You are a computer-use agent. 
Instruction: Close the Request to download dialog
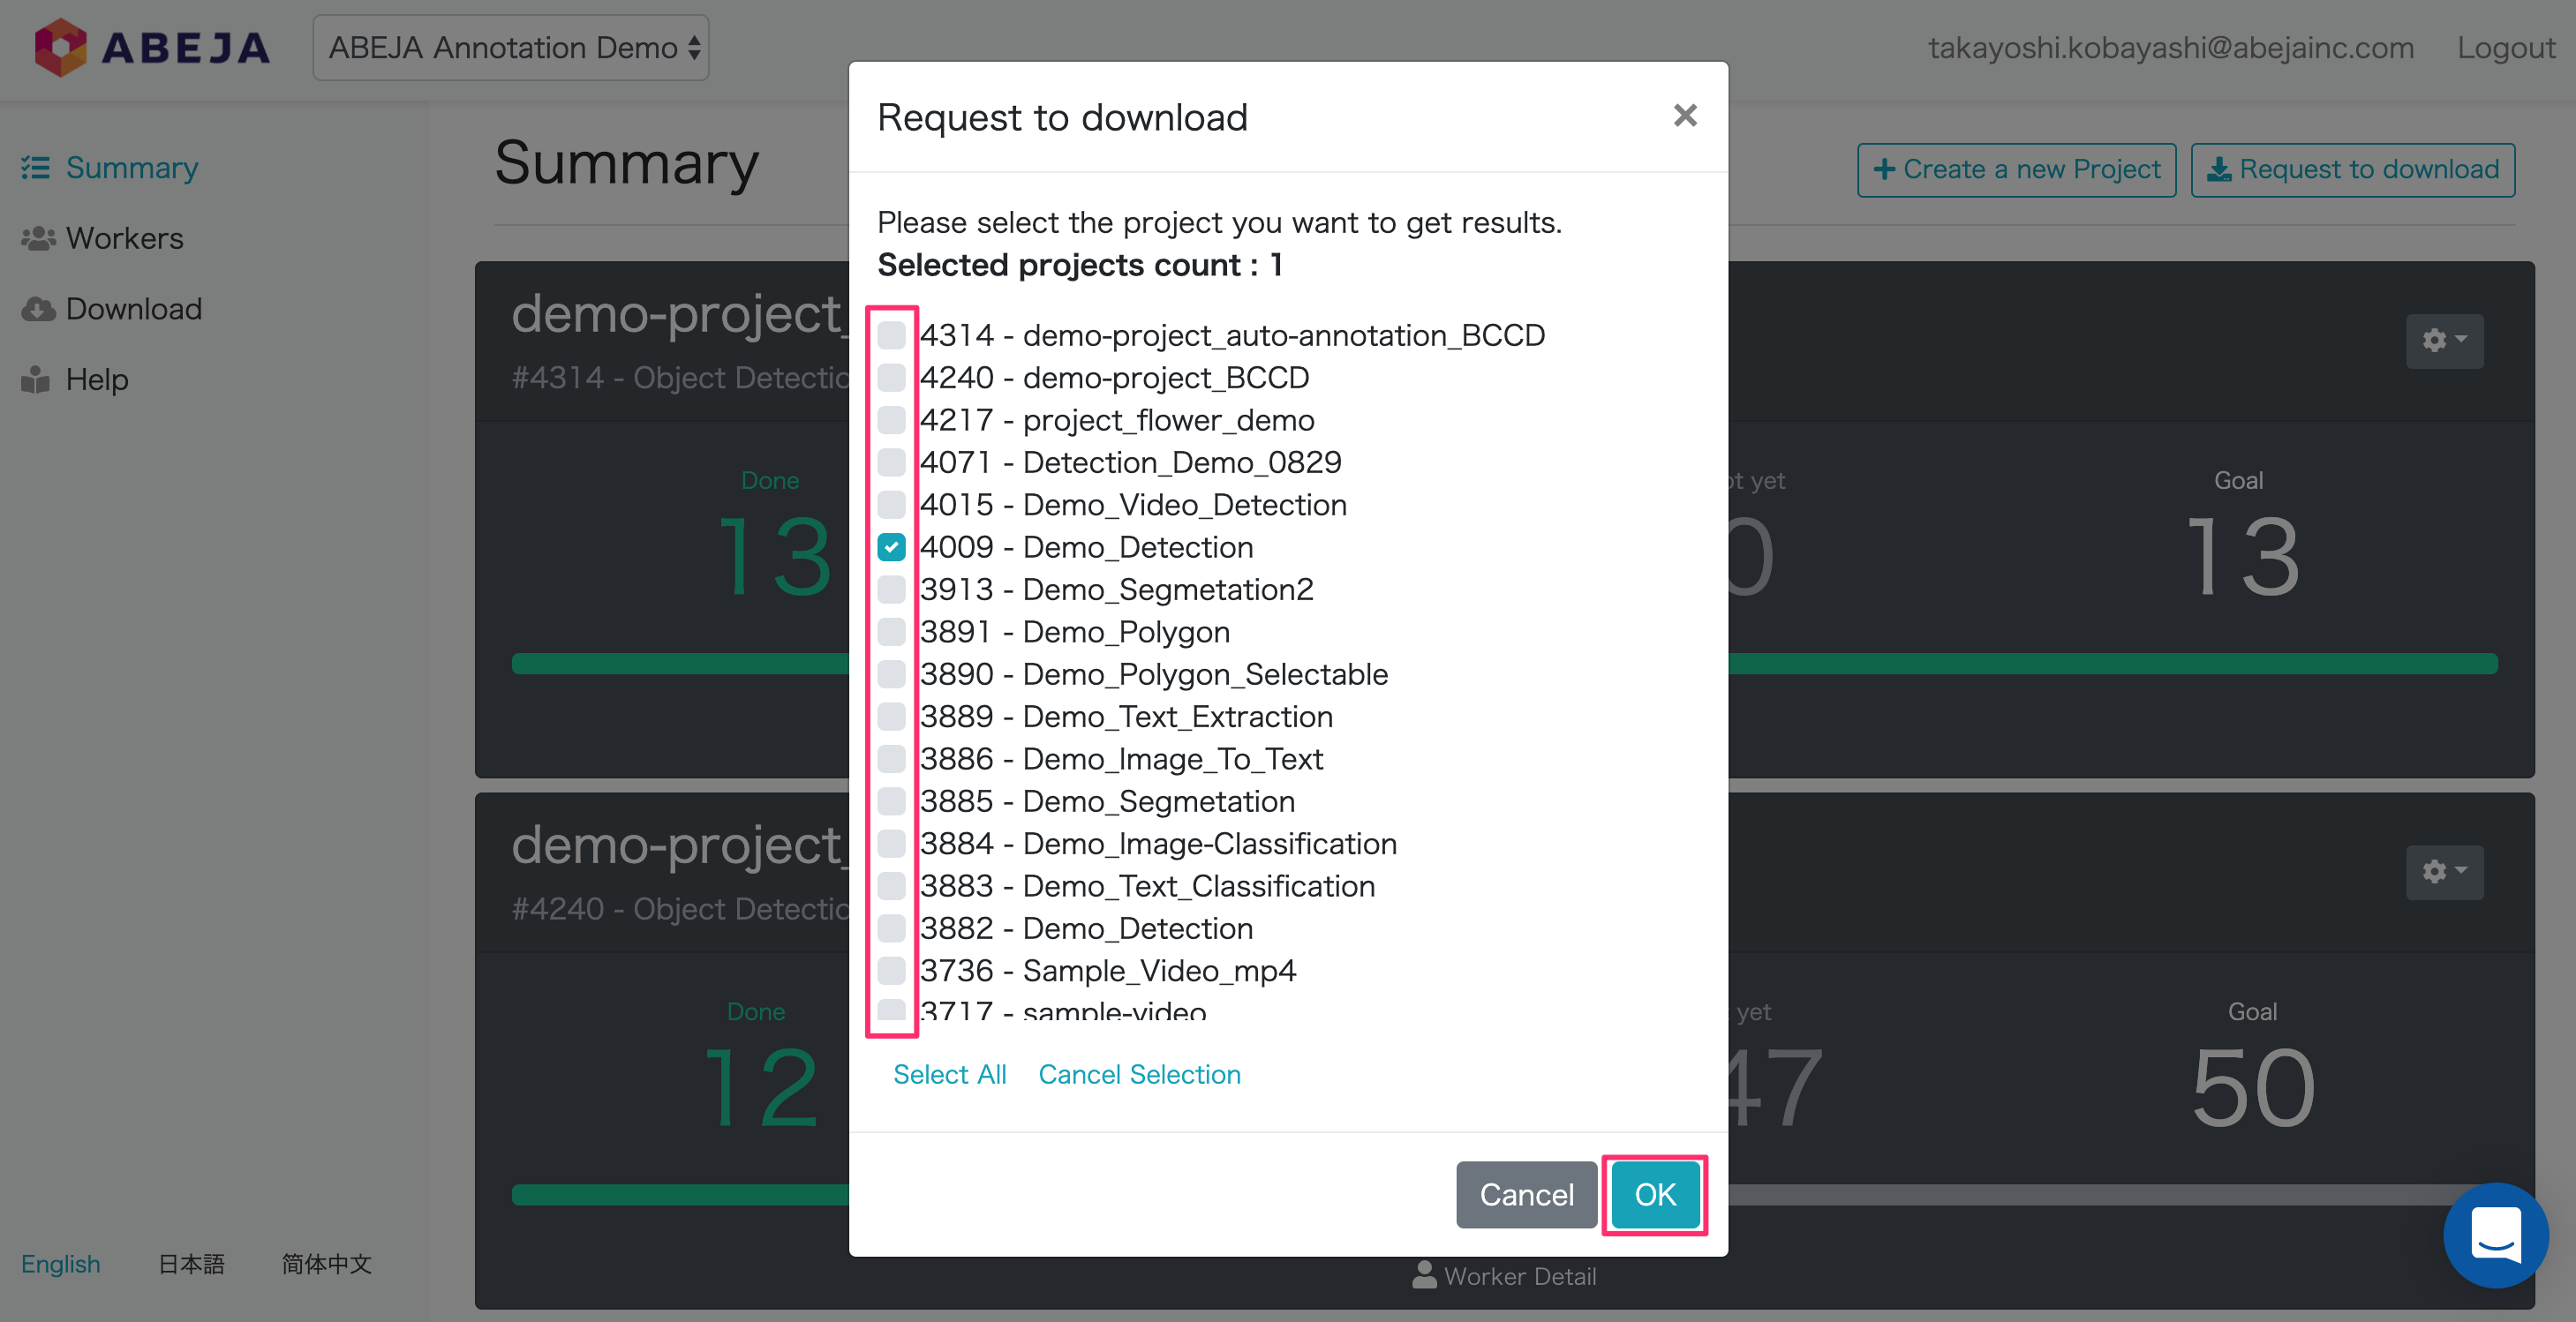point(1685,116)
